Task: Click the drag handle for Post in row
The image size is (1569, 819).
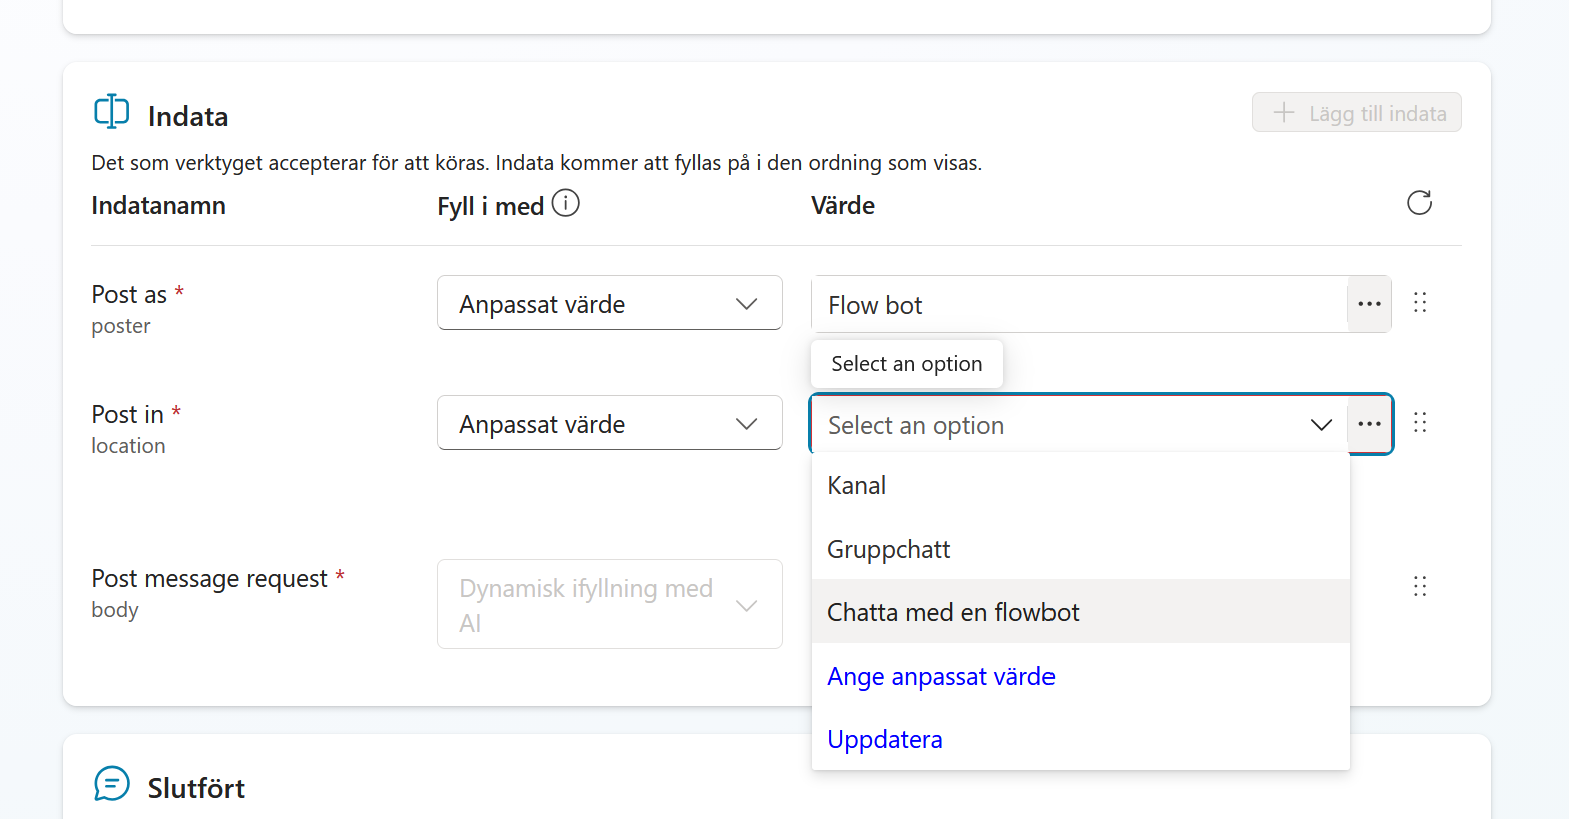Action: 1419,422
